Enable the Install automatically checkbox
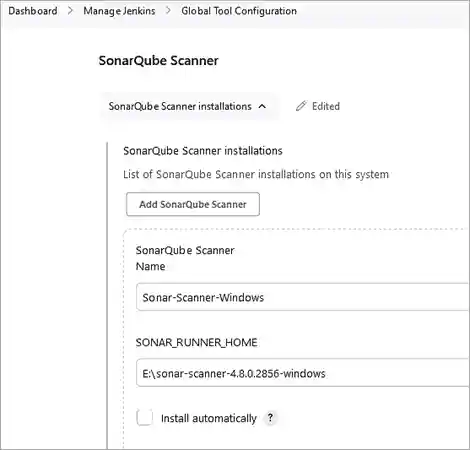470x450 pixels. click(145, 418)
